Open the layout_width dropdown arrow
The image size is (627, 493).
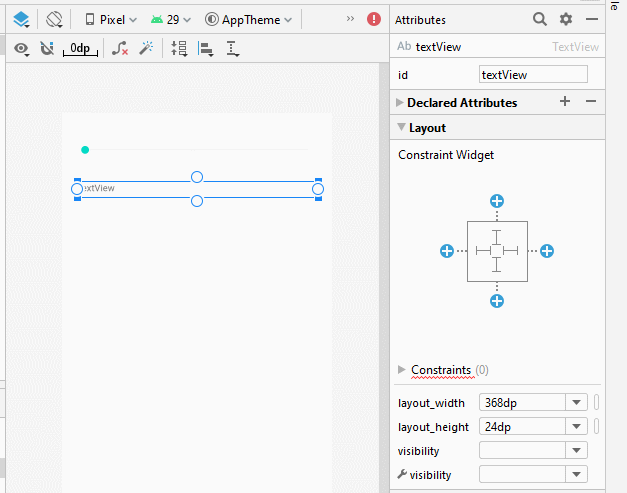coord(576,402)
